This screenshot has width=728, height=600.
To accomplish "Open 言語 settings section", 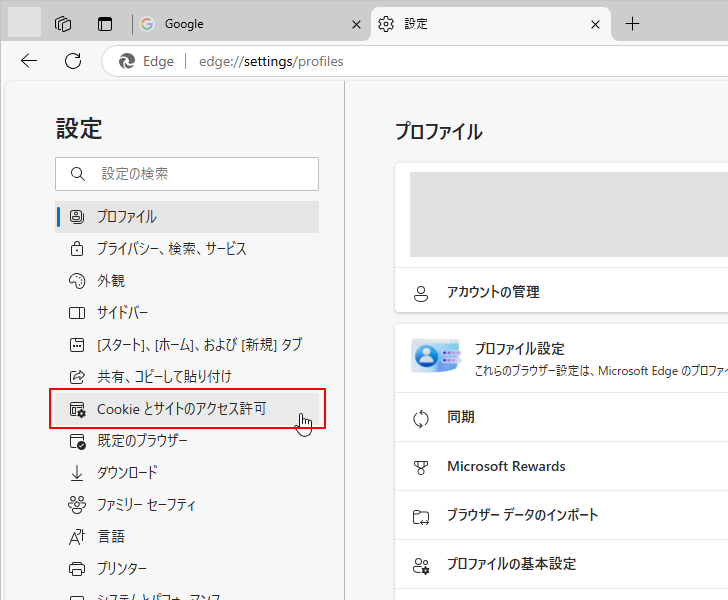I will pos(187,537).
